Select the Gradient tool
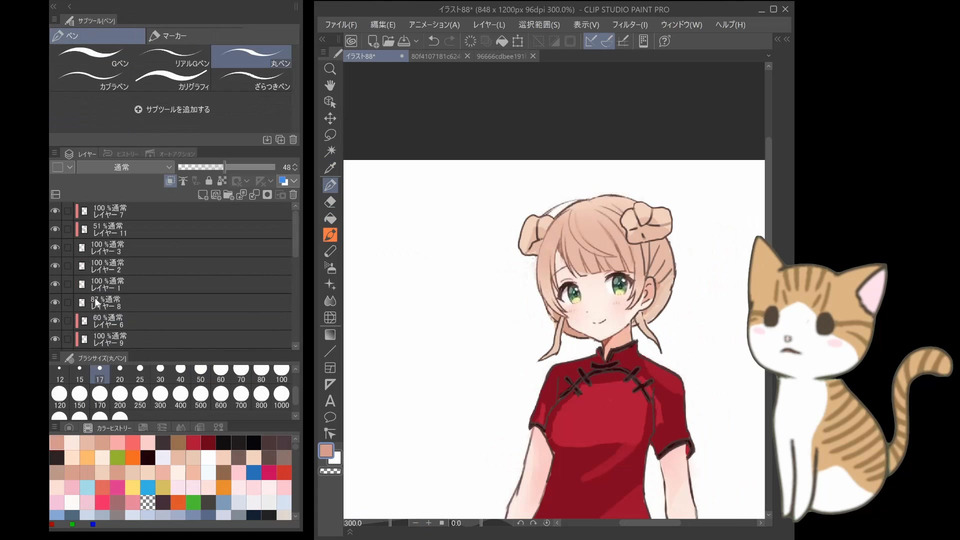The width and height of the screenshot is (960, 540). 330,334
